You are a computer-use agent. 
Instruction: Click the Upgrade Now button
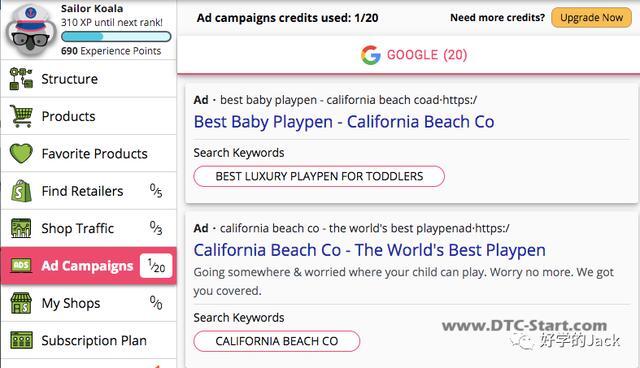[x=591, y=18]
